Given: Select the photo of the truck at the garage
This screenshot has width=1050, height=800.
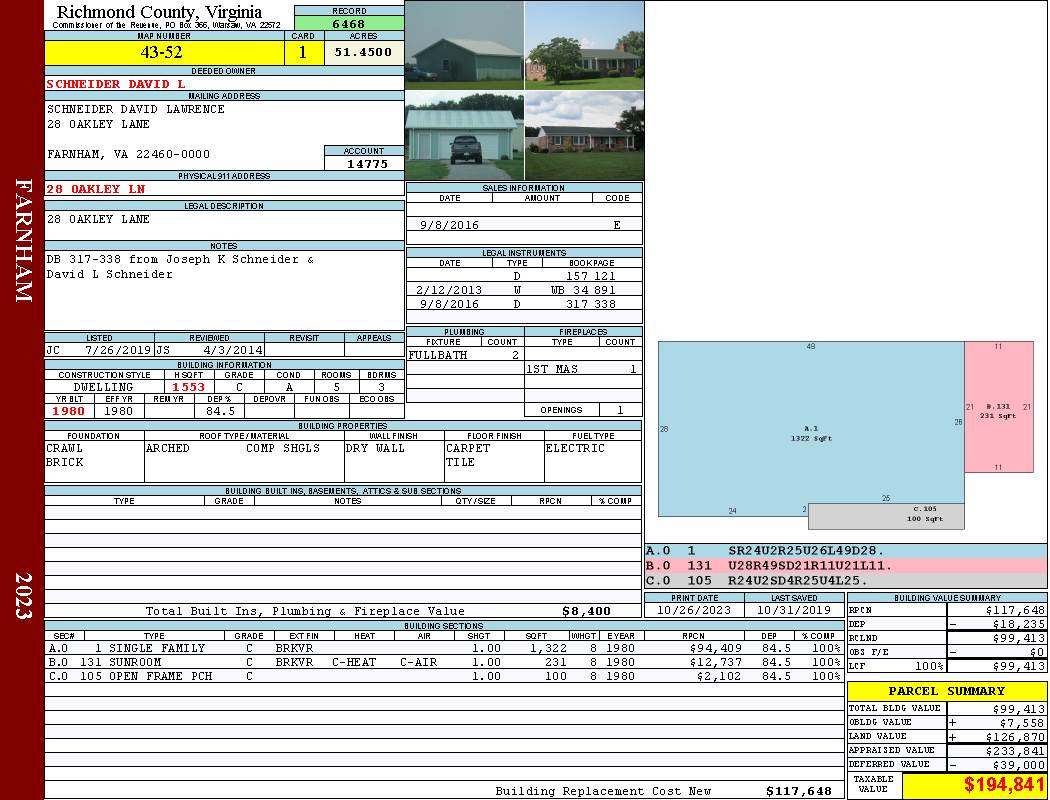Looking at the screenshot, I should tap(464, 136).
